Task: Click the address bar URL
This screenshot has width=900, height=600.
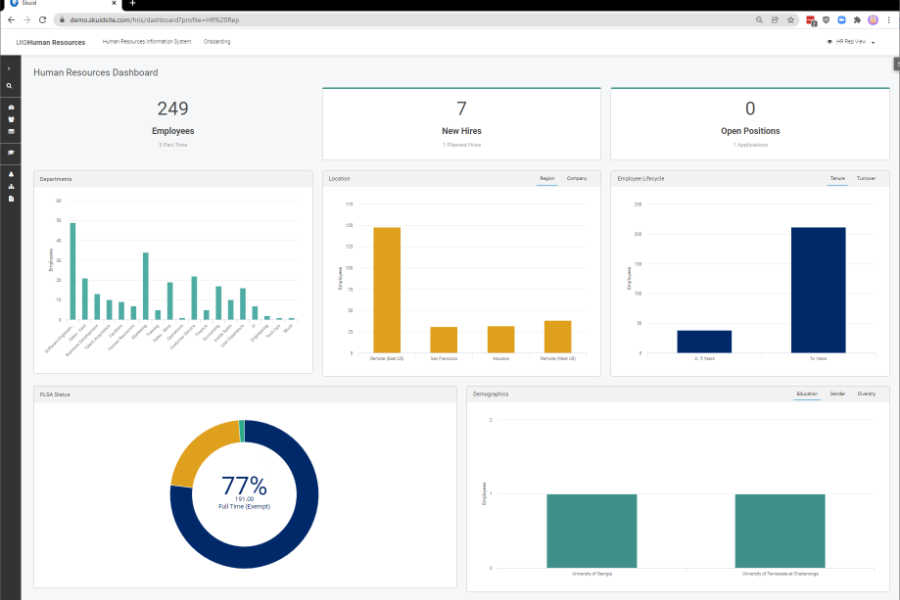Action: tap(154, 20)
